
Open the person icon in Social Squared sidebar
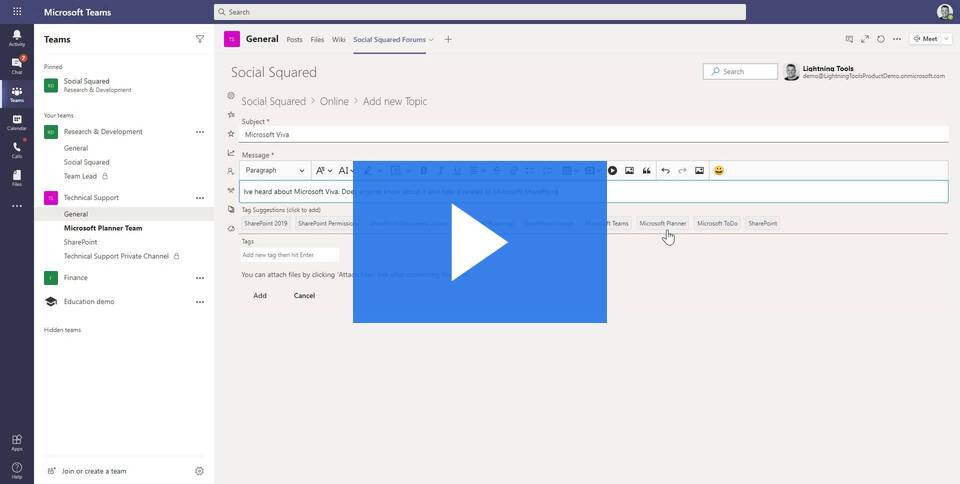231,171
